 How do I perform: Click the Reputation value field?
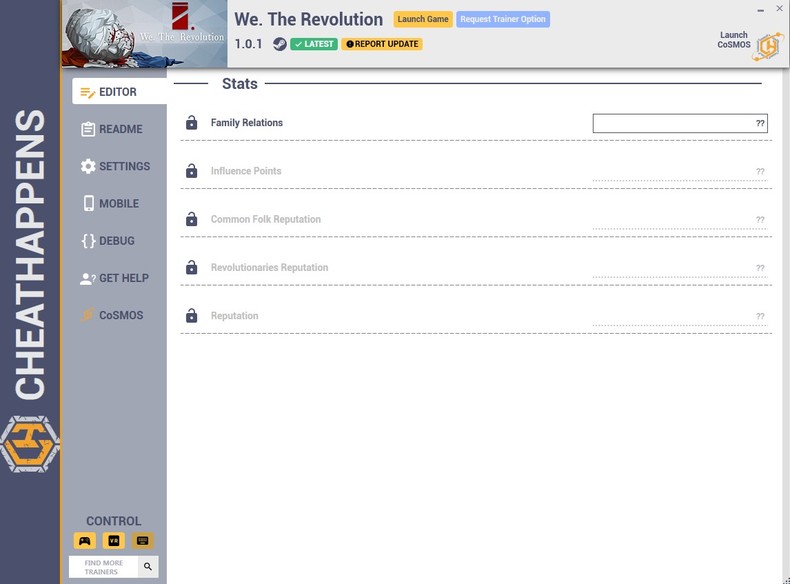coord(680,316)
